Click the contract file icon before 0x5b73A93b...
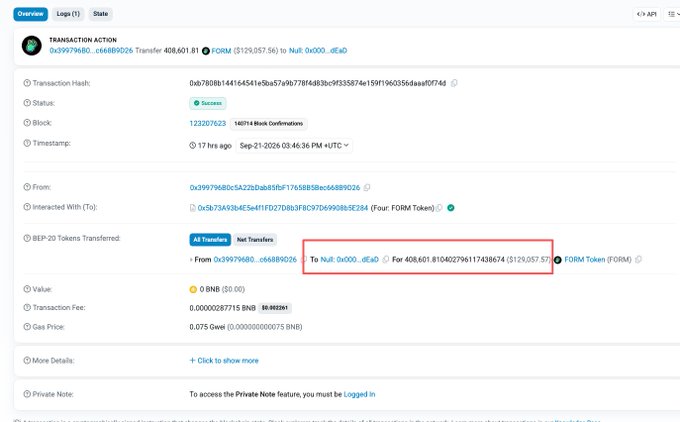The width and height of the screenshot is (680, 422). coord(193,208)
